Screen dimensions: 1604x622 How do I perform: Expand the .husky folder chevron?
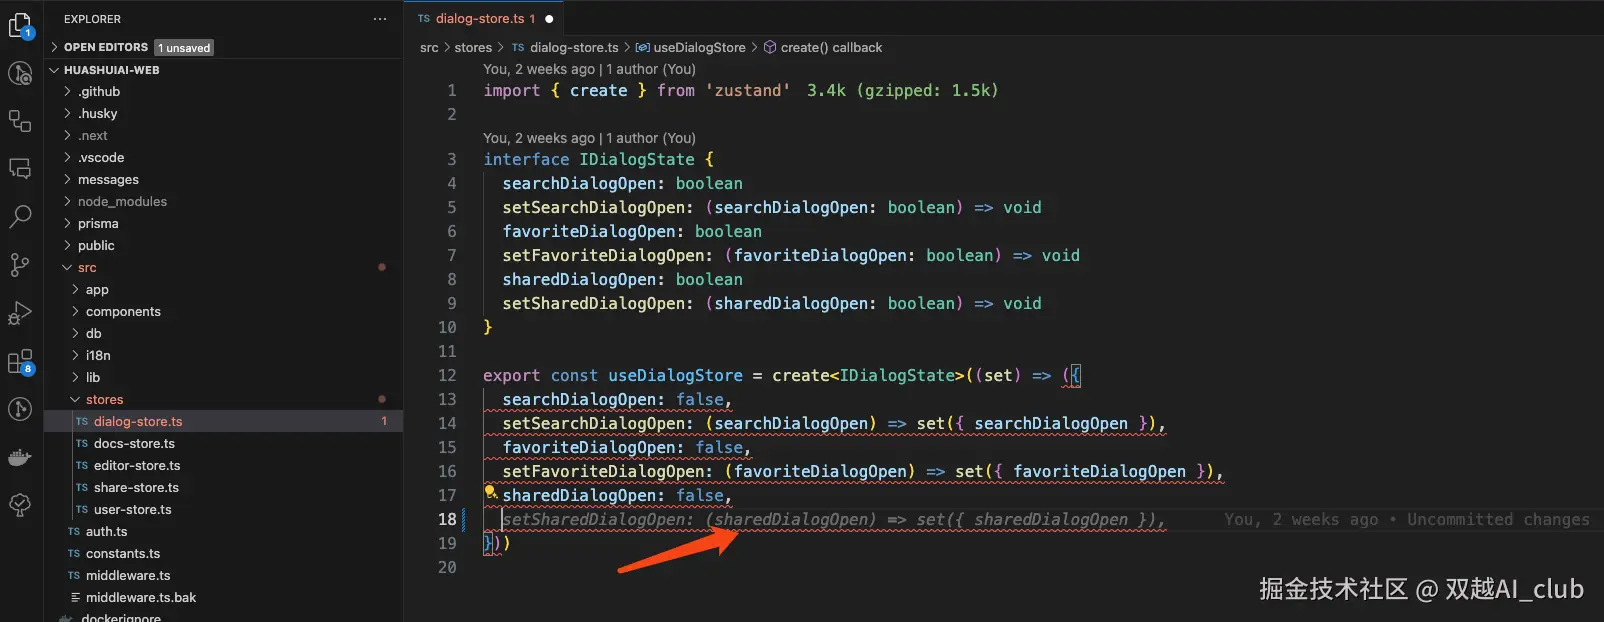(x=68, y=113)
